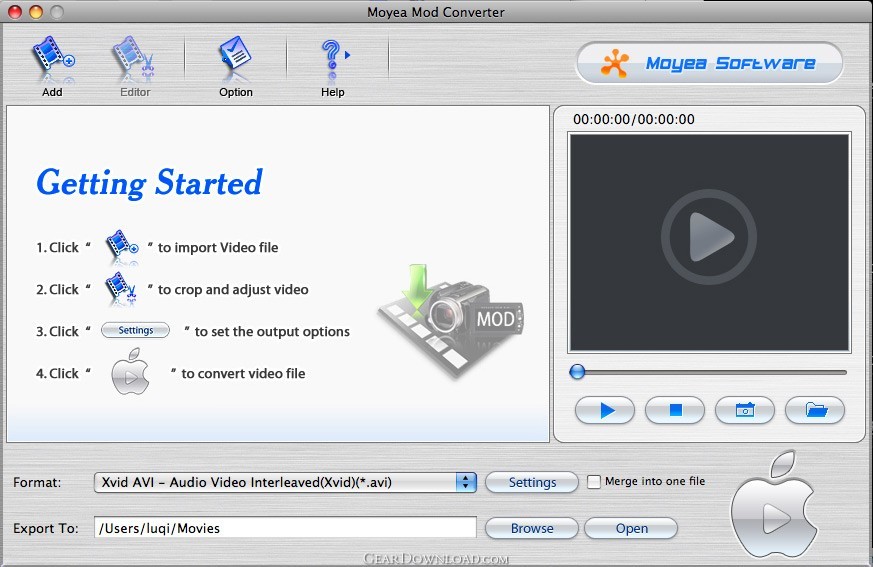Click the Moyea Software logo banner
Viewport: 873px width, 567px height.
point(709,63)
